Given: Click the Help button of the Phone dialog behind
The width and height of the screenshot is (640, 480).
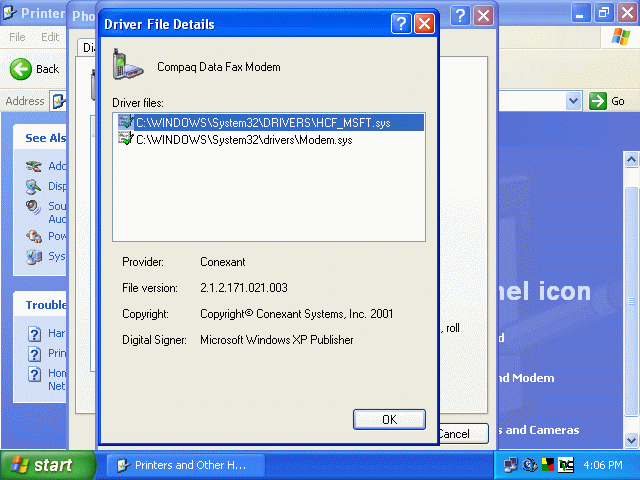Looking at the screenshot, I should (460, 16).
